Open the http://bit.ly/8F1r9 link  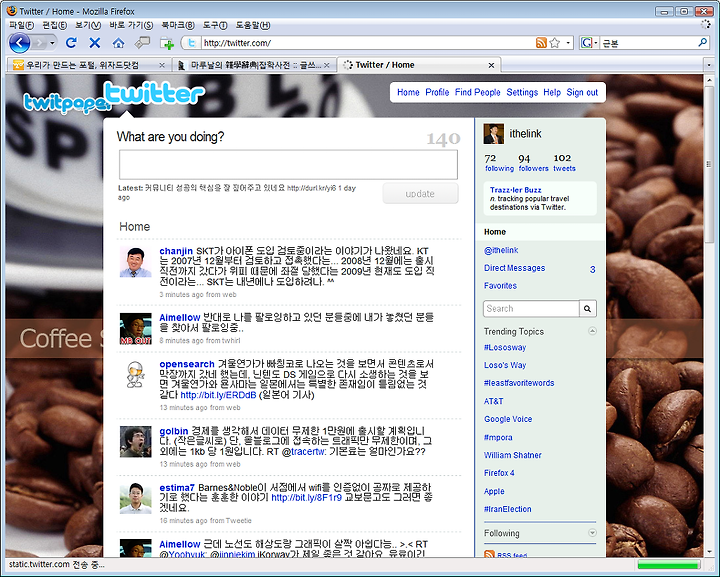pos(307,498)
